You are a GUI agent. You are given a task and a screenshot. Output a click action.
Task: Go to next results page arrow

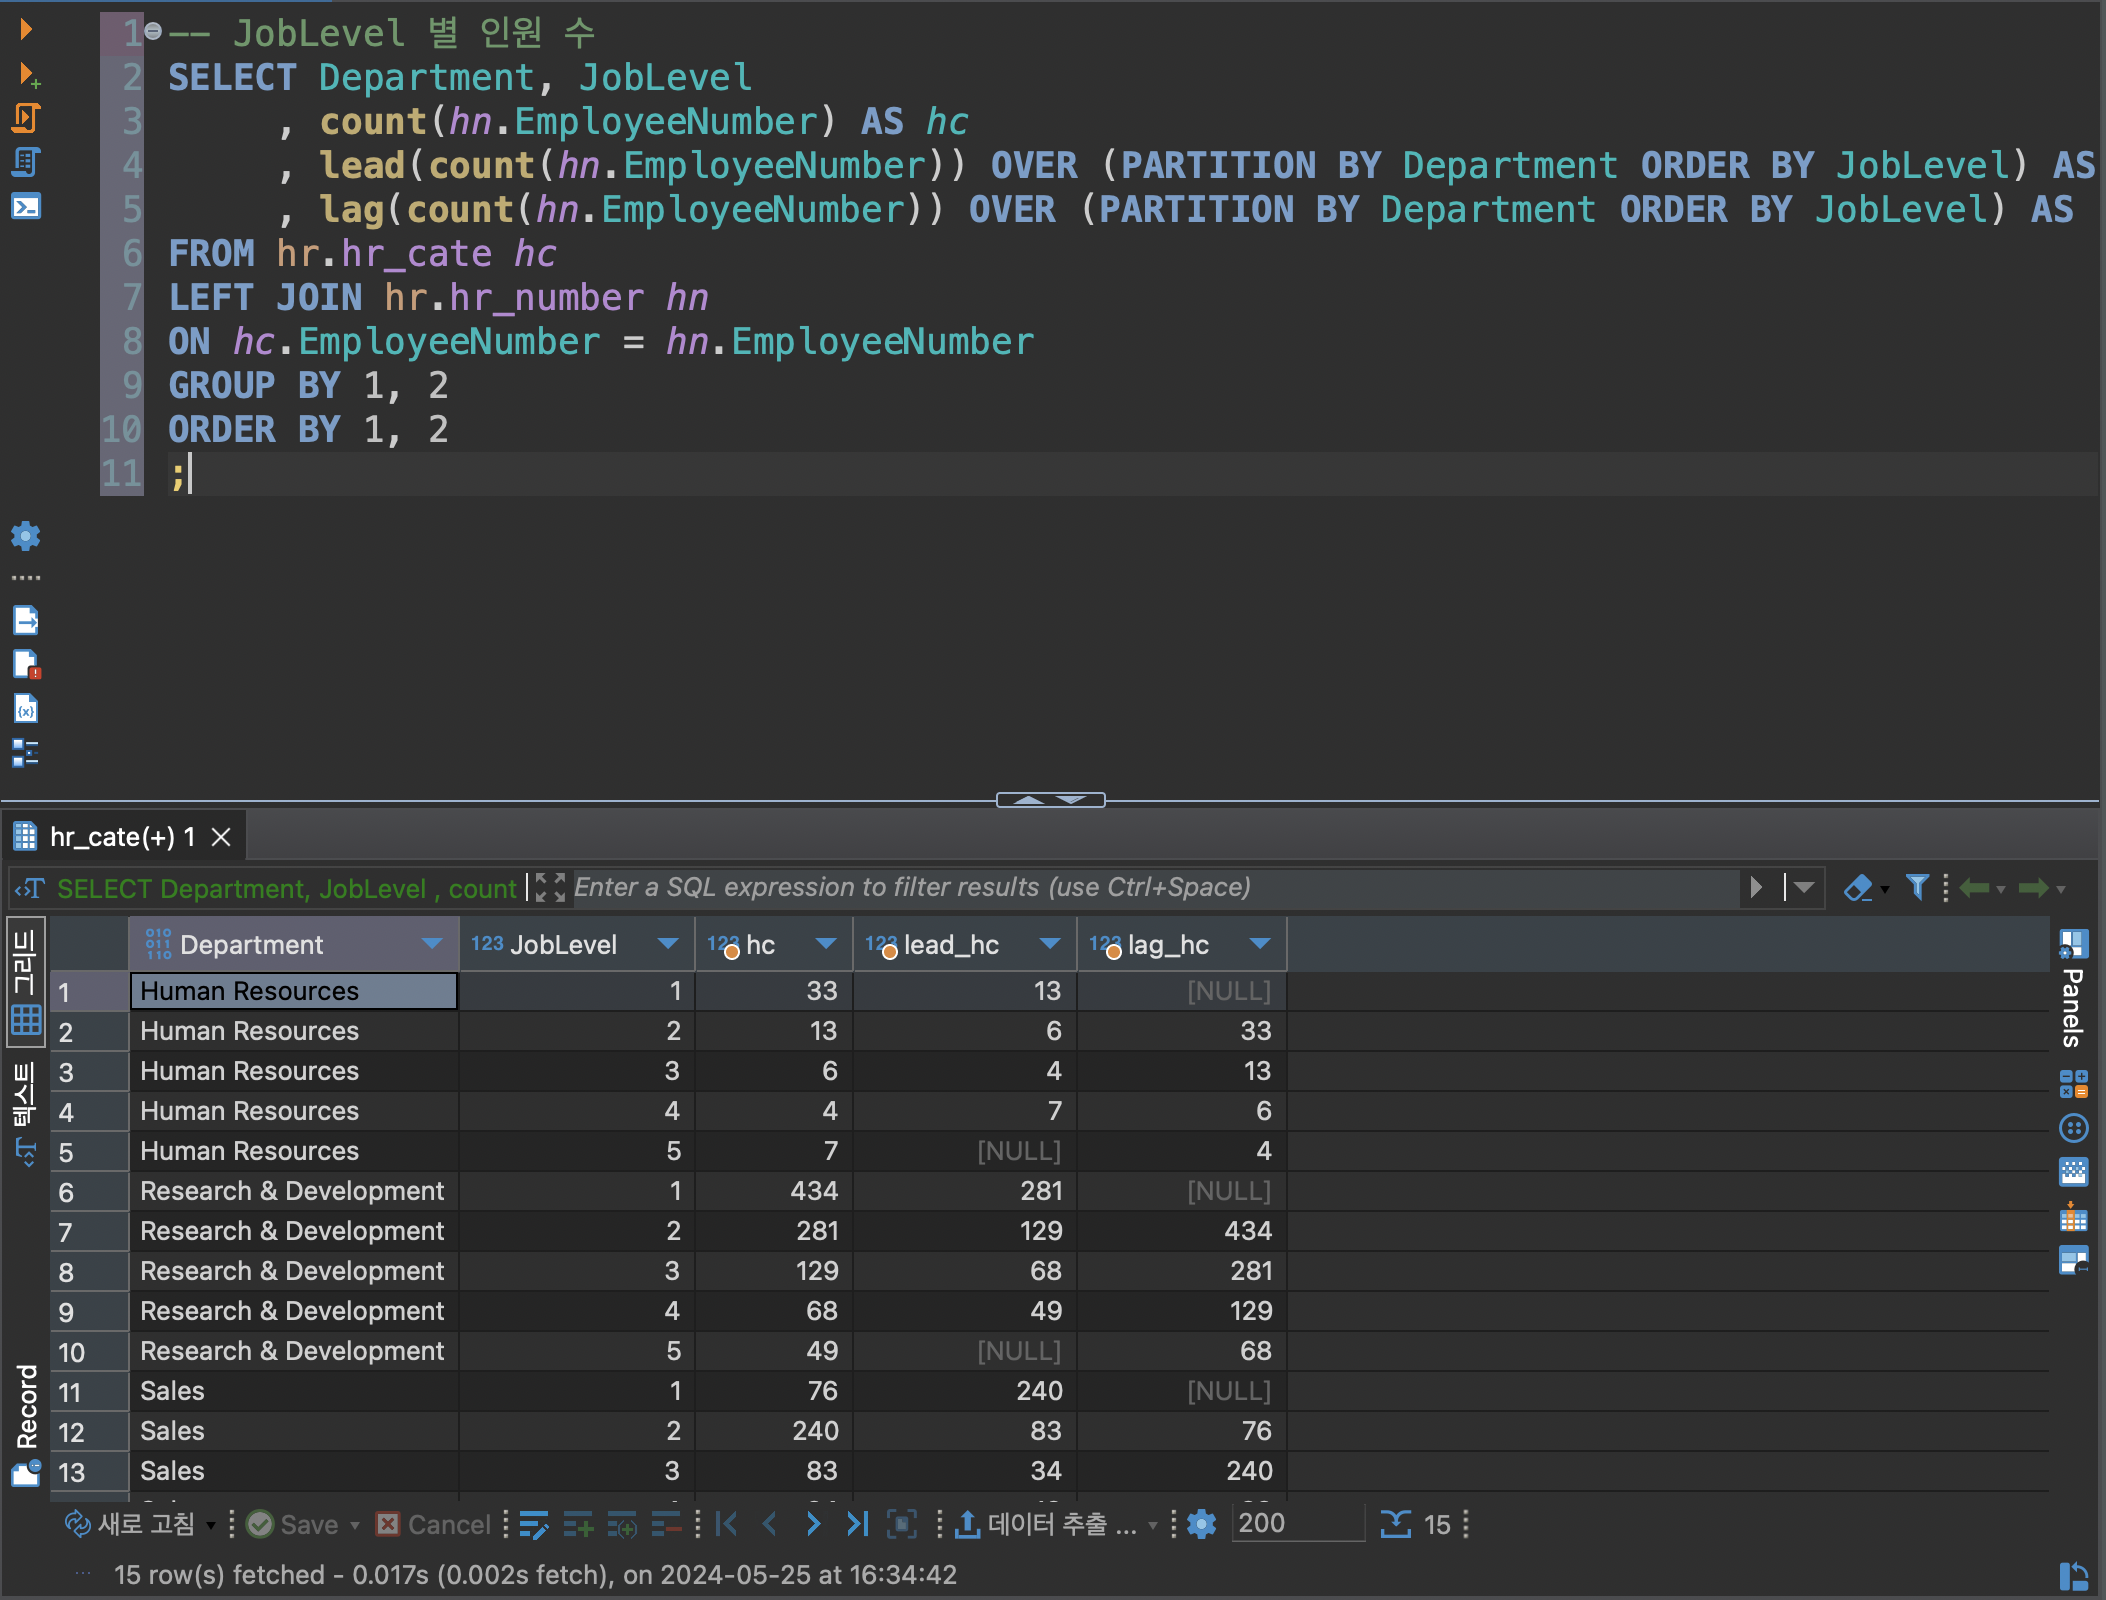click(813, 1524)
